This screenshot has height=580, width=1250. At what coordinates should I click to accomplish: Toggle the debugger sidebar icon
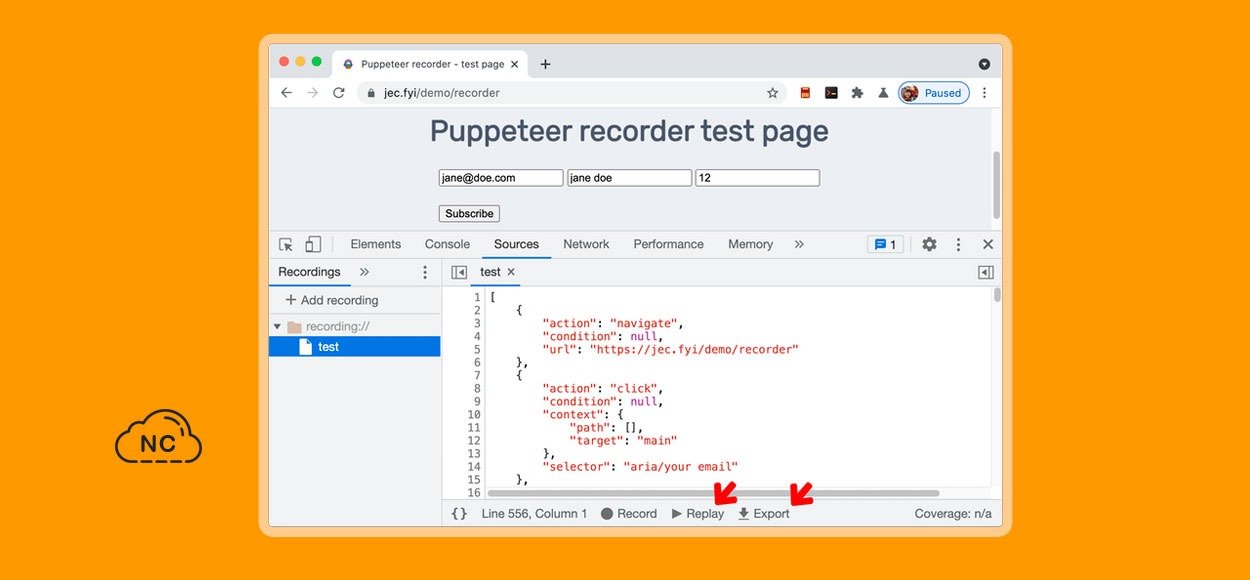[x=985, y=272]
